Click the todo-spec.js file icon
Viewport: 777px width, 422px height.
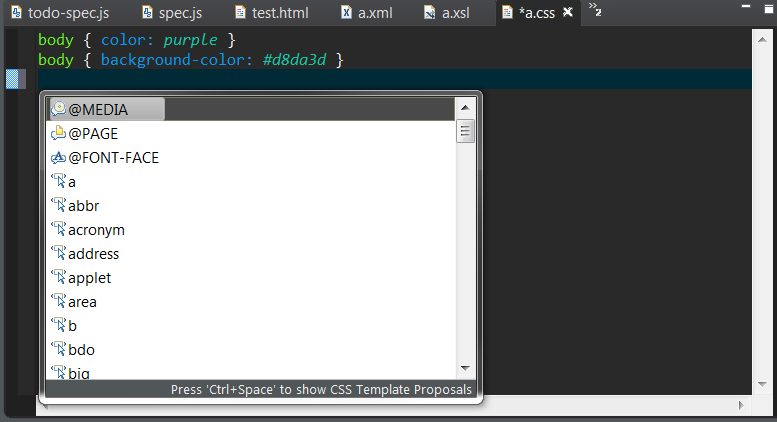[x=16, y=12]
